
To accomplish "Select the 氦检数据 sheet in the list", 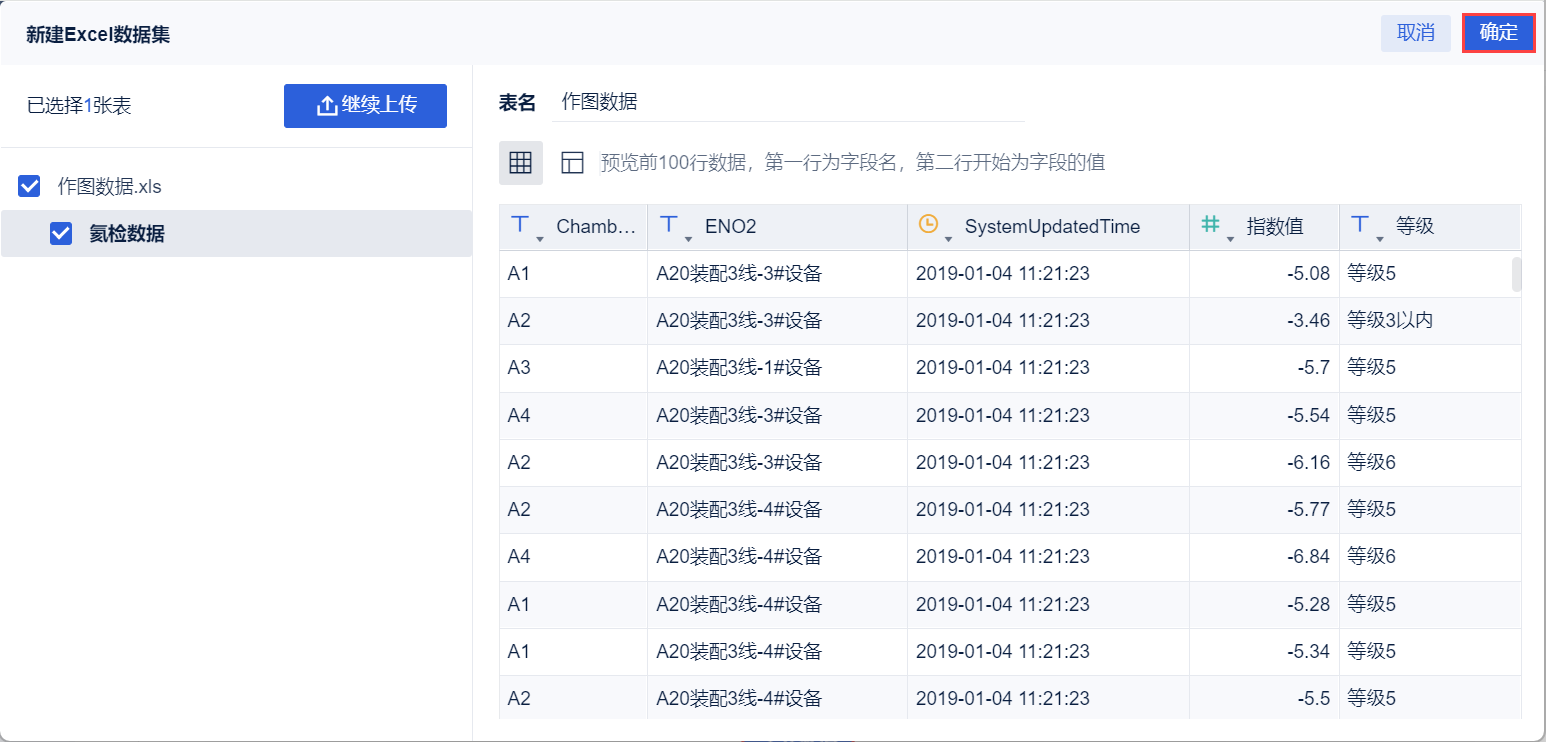I will (x=126, y=234).
